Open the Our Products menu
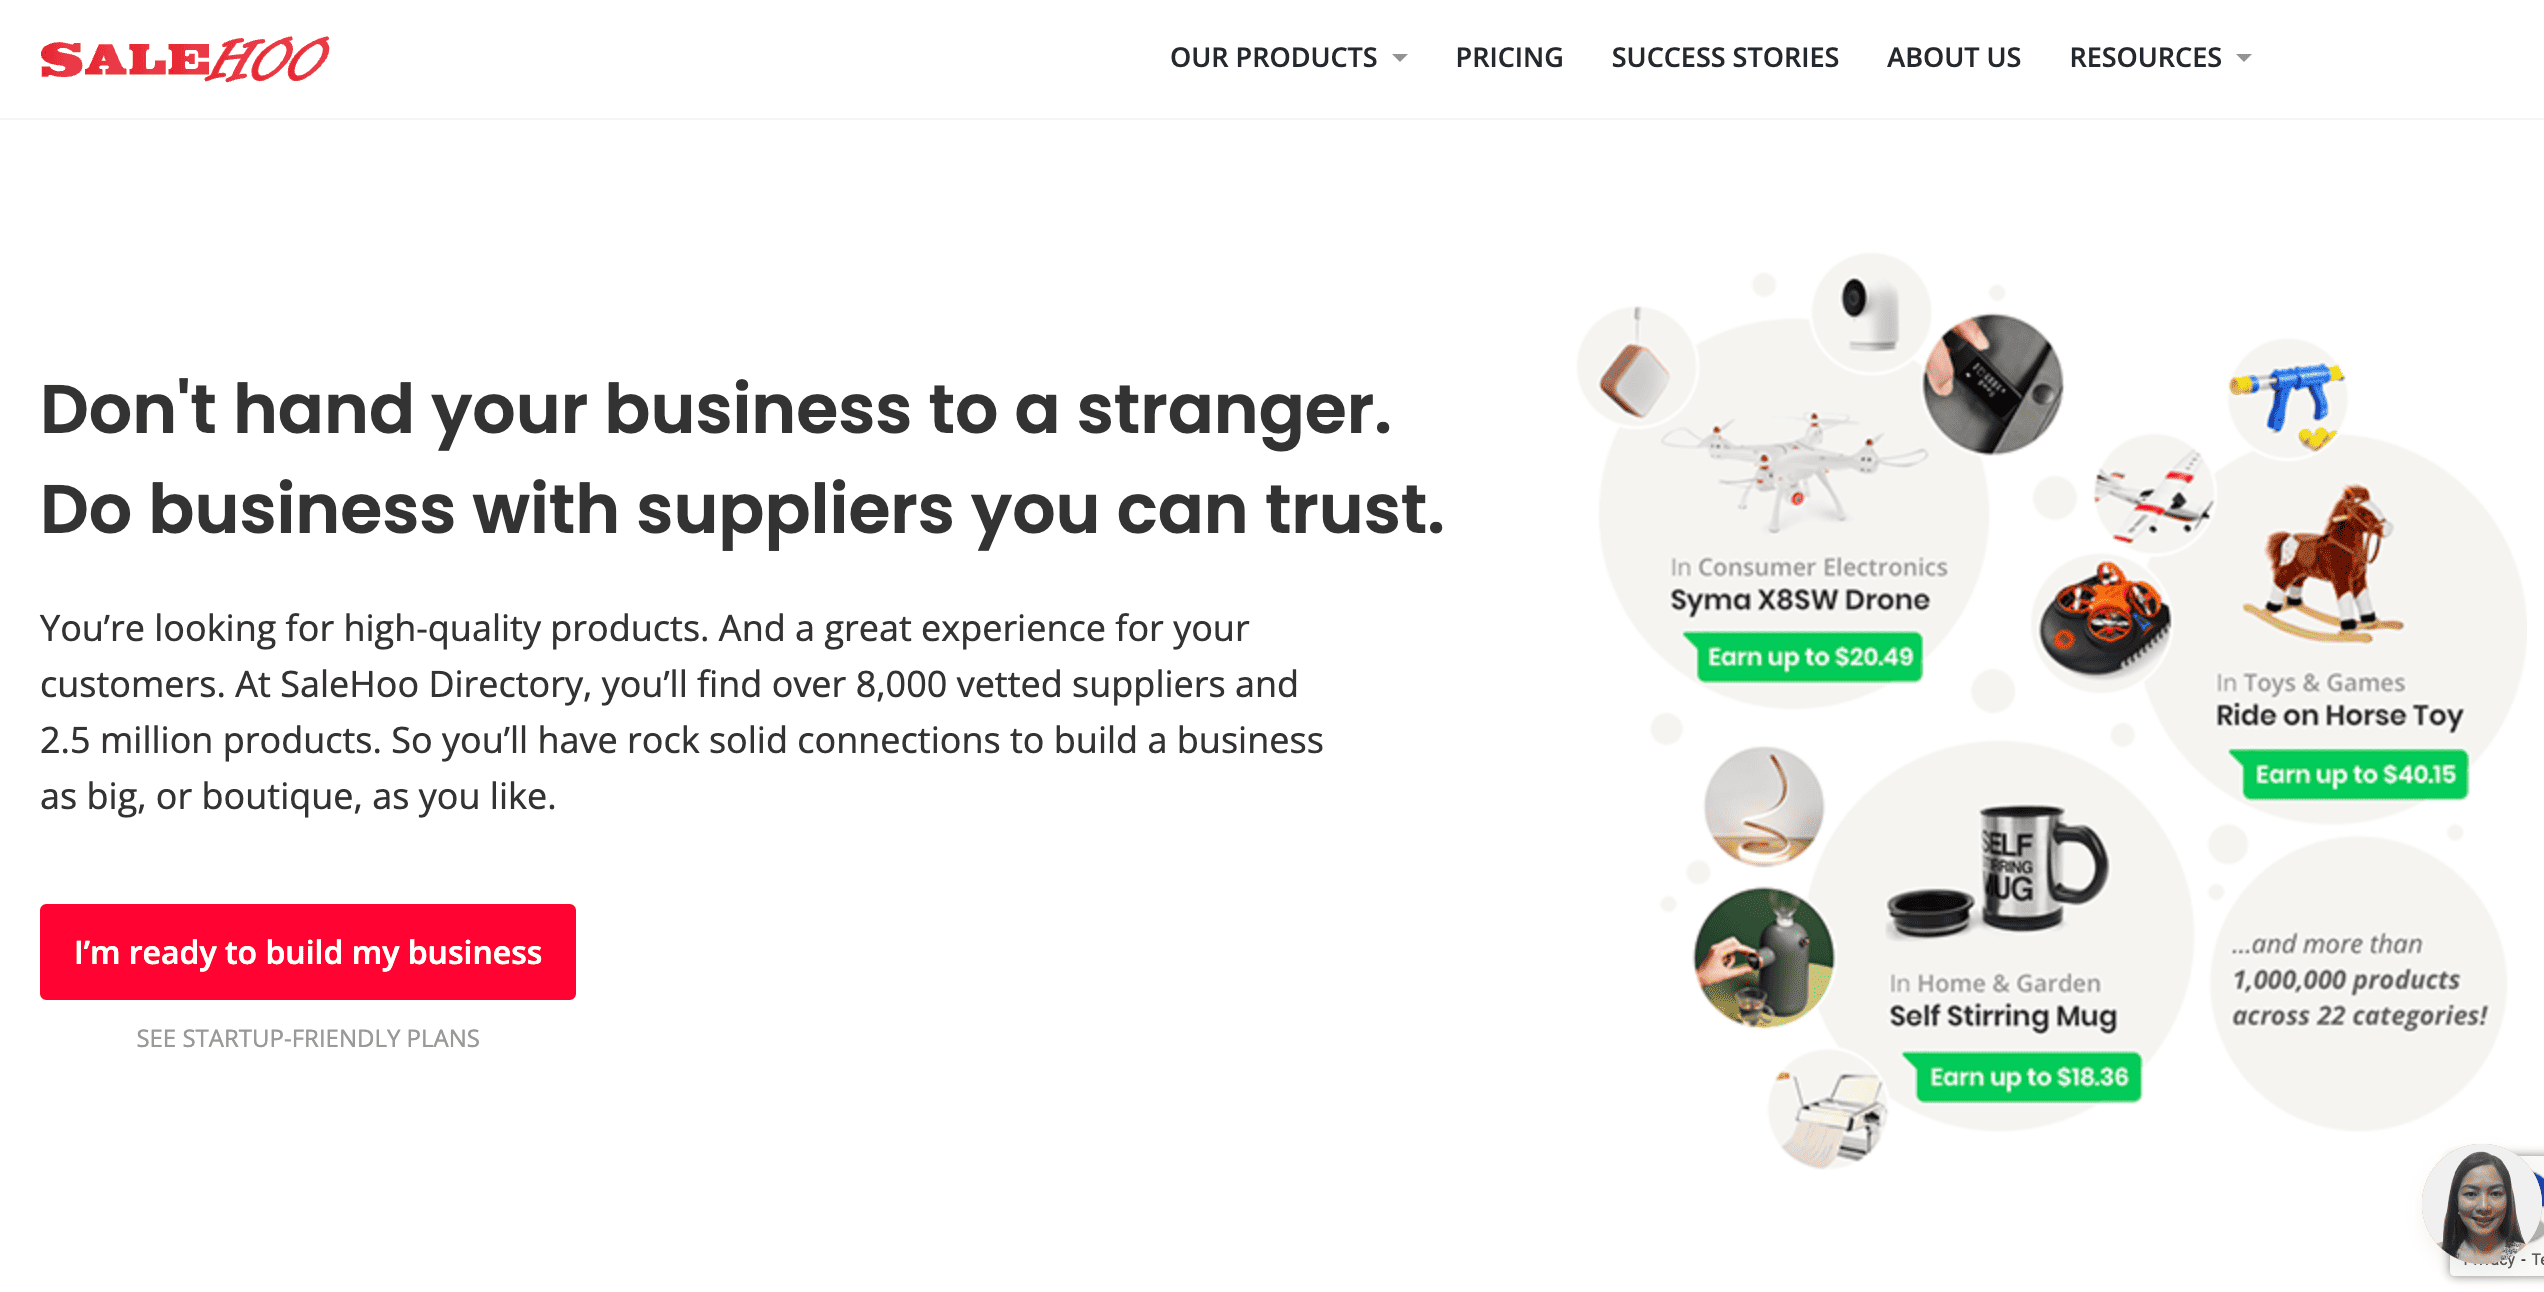2544x1292 pixels. [x=1273, y=58]
